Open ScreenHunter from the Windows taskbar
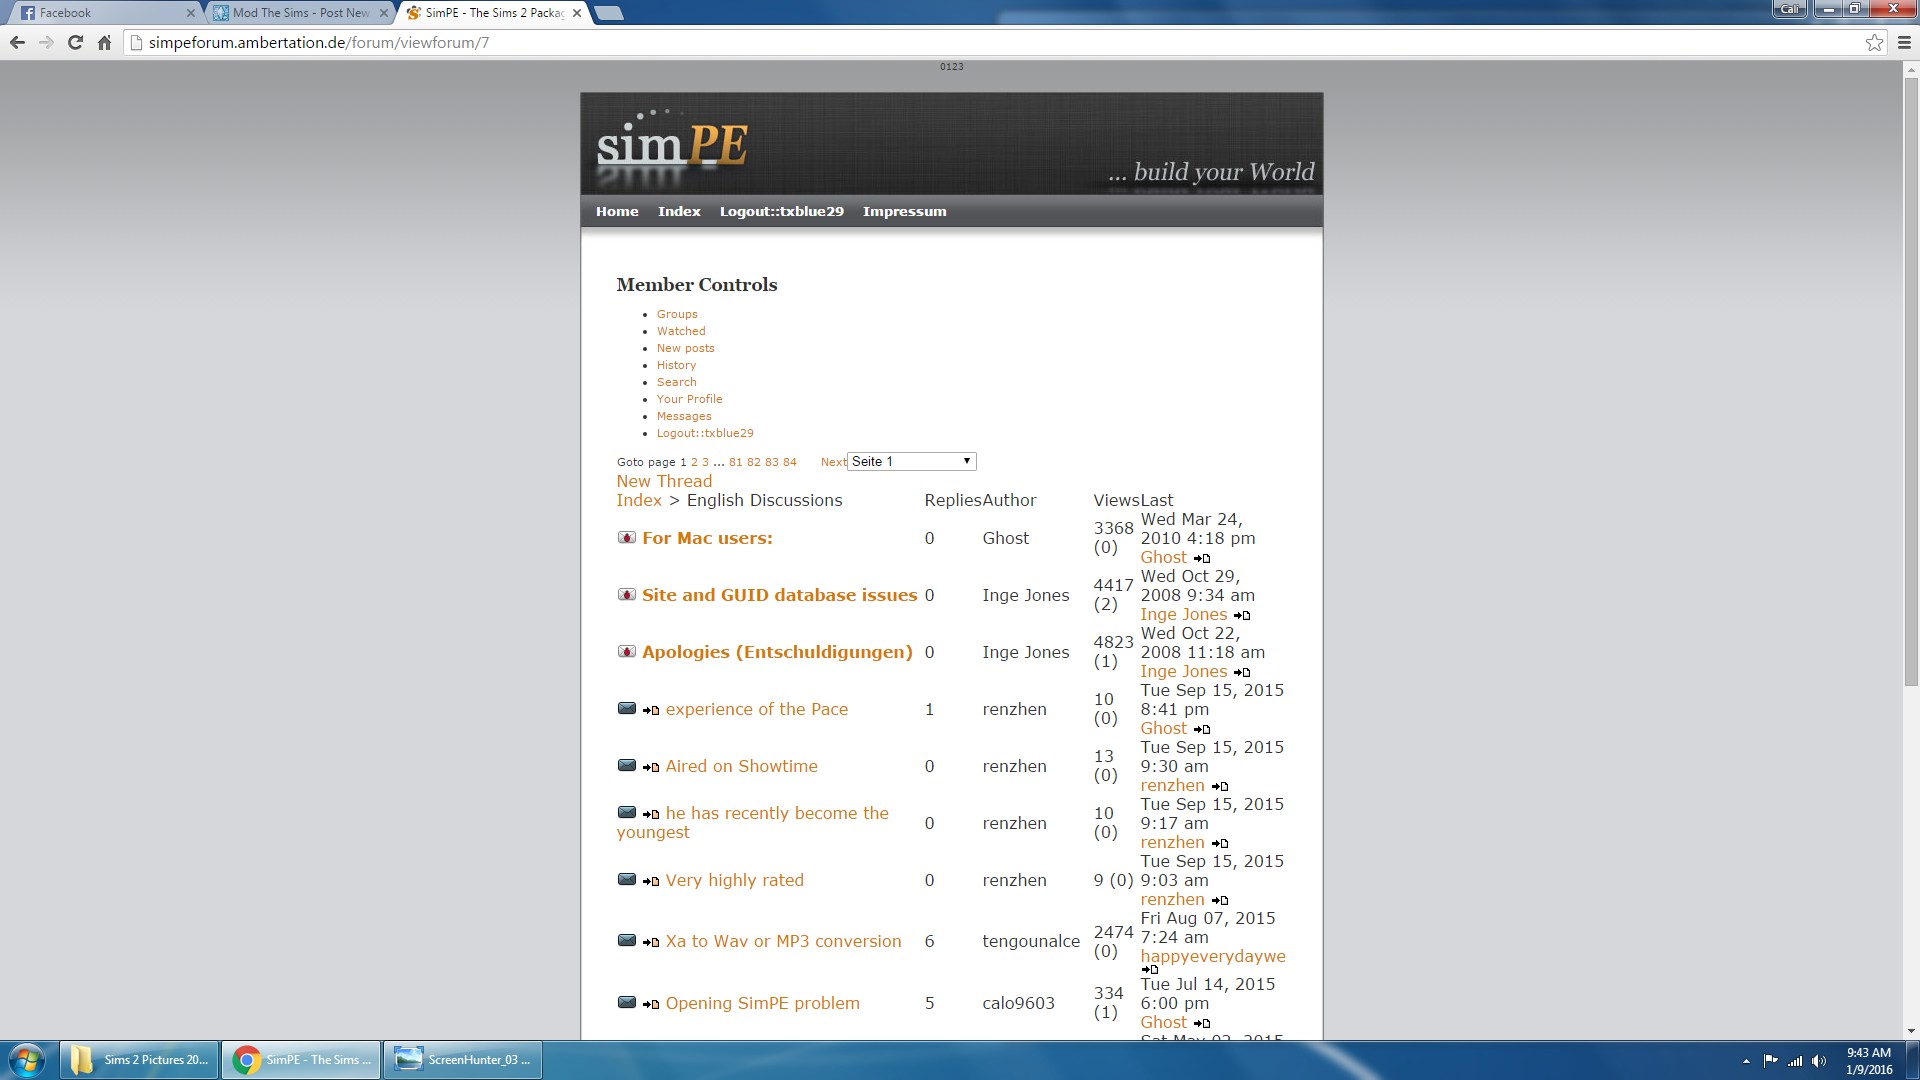Image resolution: width=1920 pixels, height=1080 pixels. pyautogui.click(x=463, y=1060)
